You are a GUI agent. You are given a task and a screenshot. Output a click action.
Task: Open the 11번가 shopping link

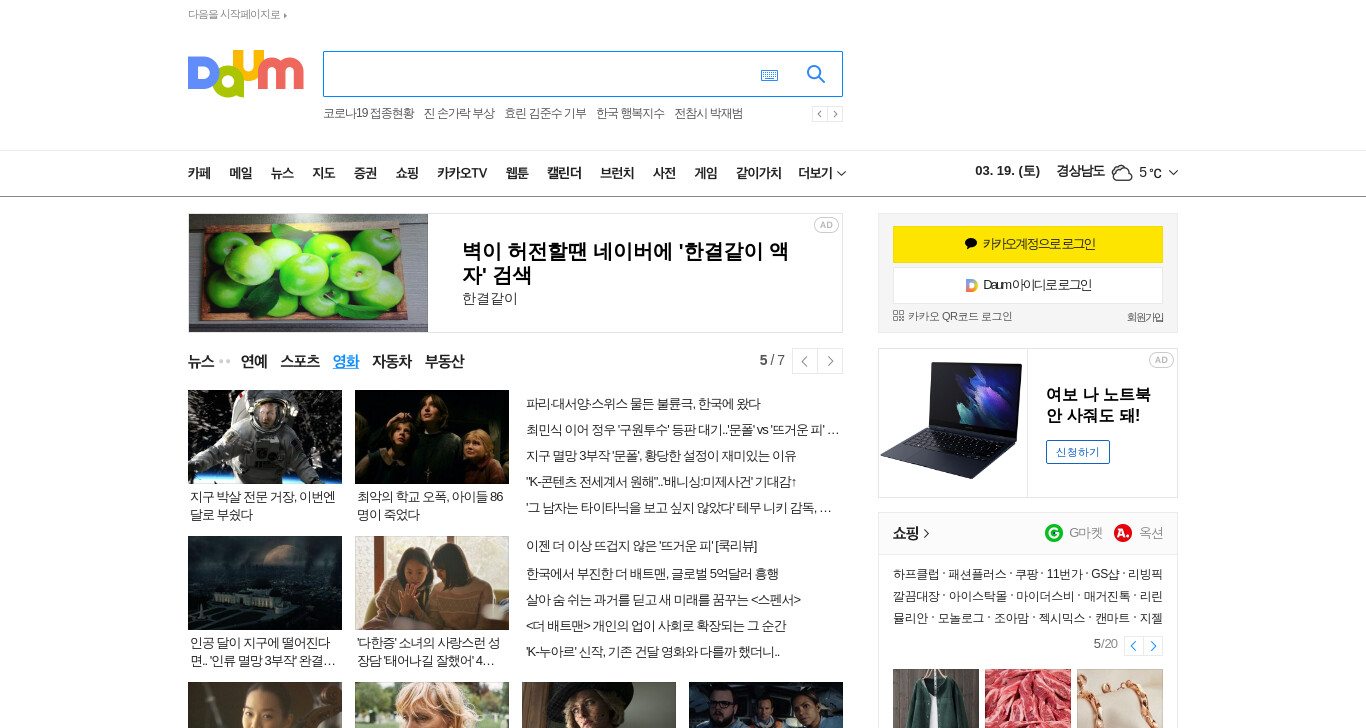pyautogui.click(x=1064, y=575)
